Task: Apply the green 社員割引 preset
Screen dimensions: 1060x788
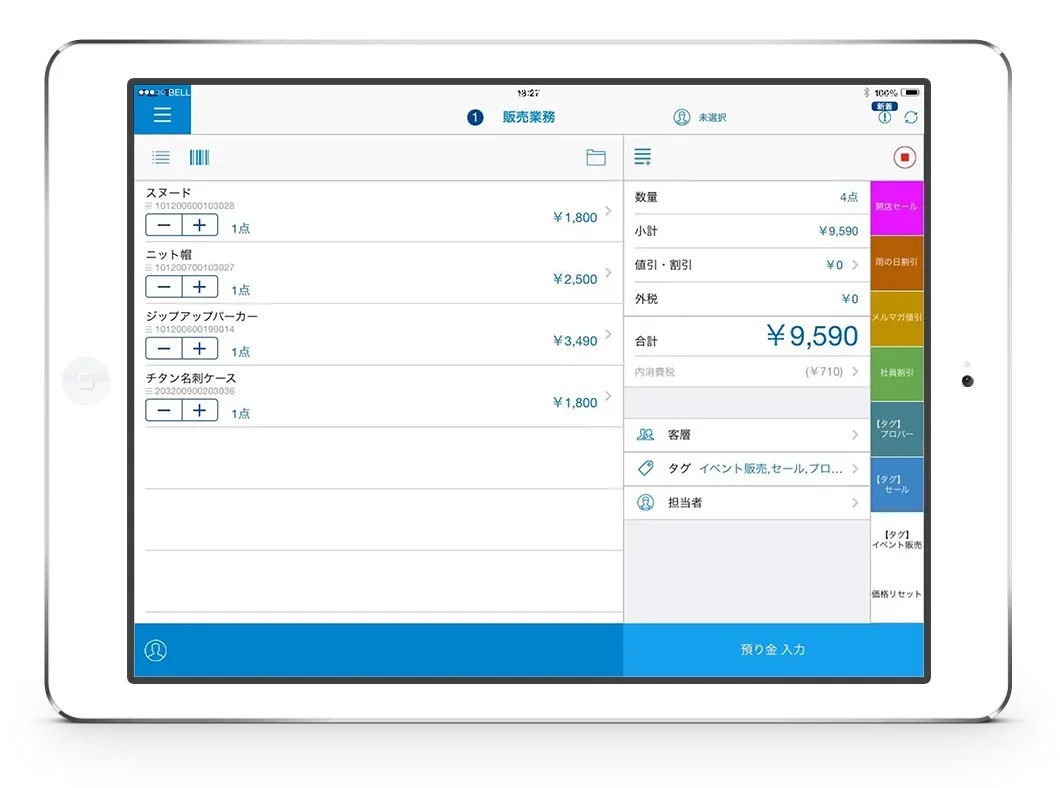Action: pos(896,374)
